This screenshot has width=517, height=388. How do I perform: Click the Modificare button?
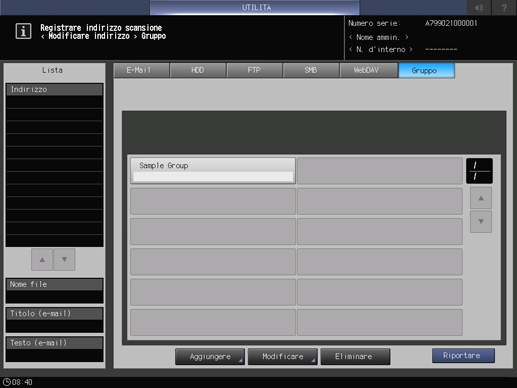[283, 357]
